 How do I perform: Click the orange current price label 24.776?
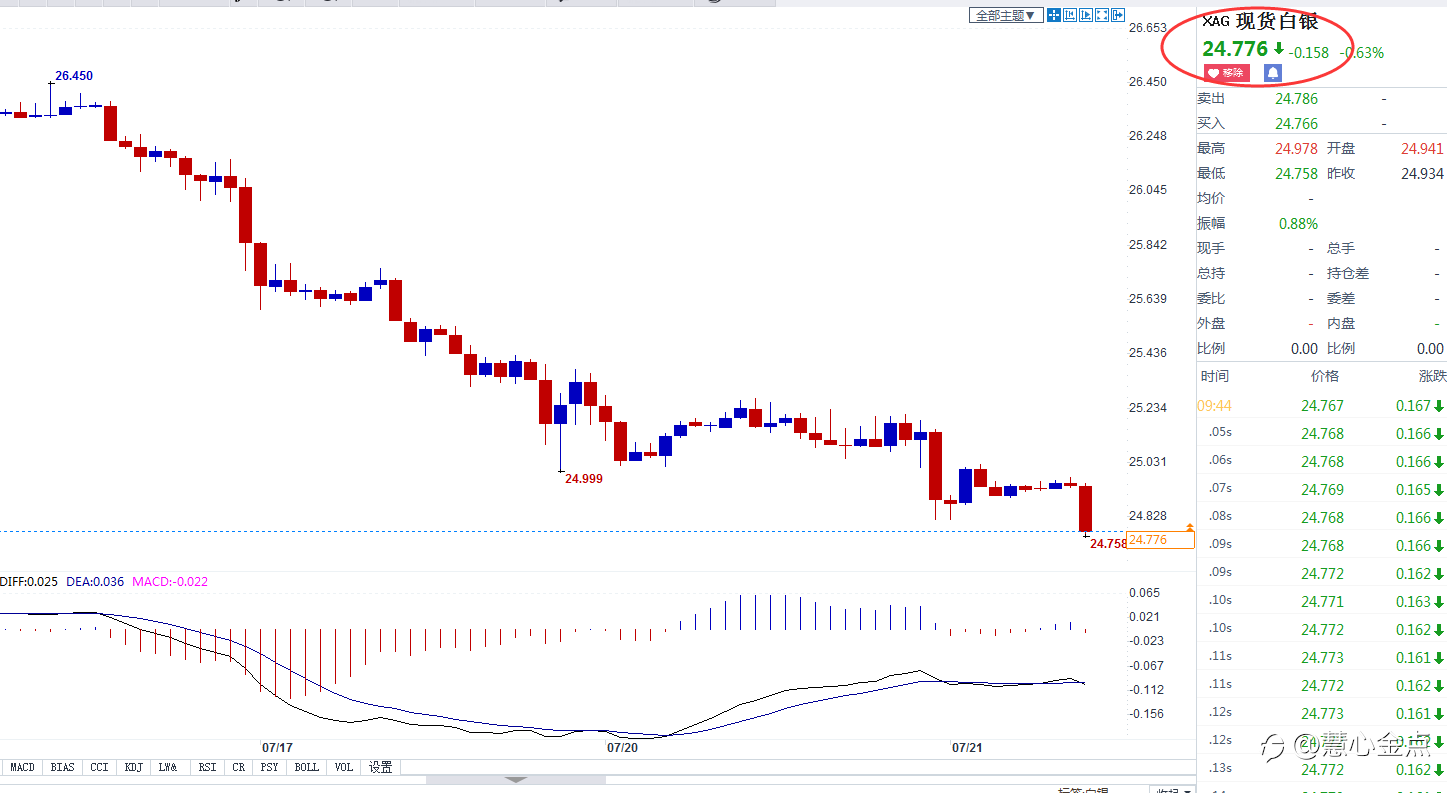(x=1161, y=540)
